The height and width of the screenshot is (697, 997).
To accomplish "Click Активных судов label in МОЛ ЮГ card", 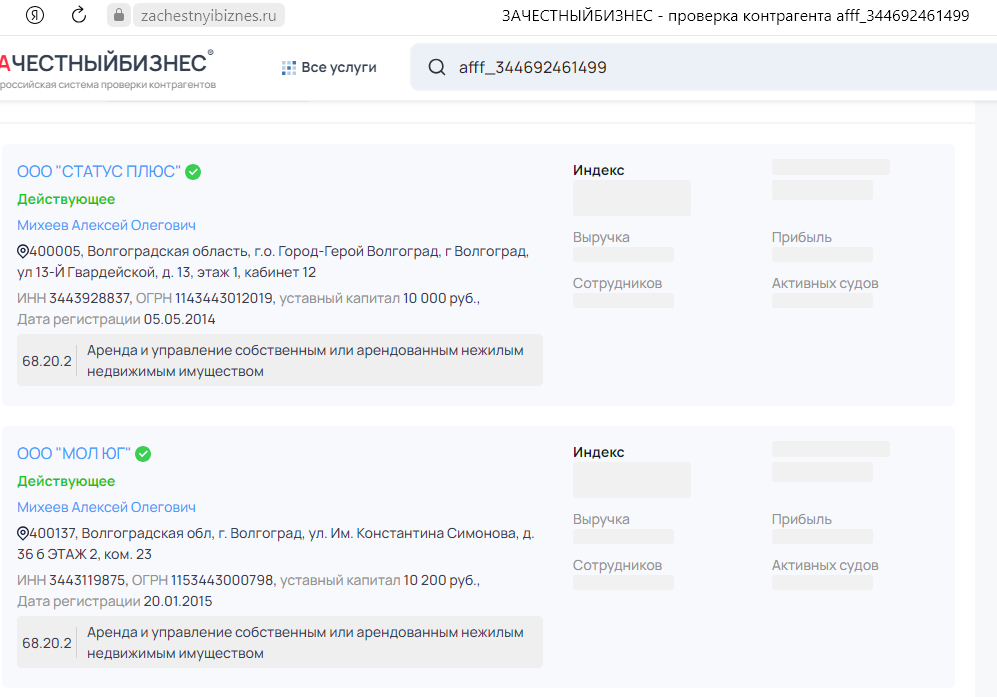I will point(825,565).
